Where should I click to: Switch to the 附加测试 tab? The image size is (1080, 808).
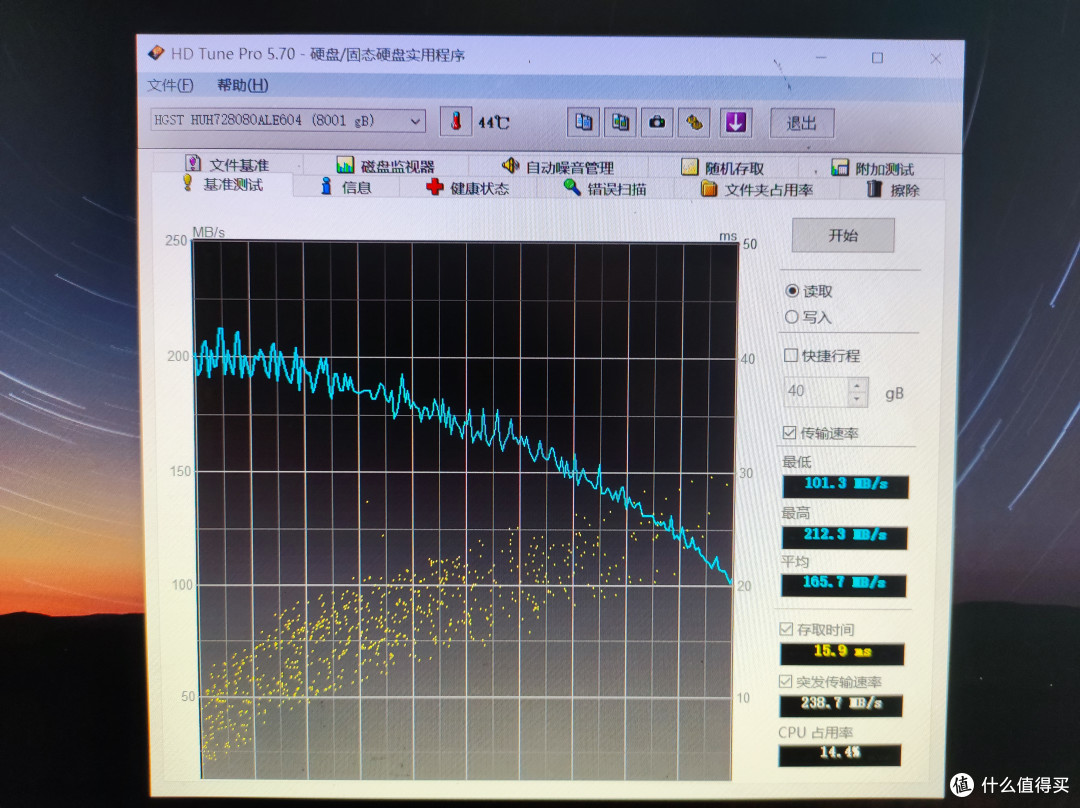[x=873, y=169]
